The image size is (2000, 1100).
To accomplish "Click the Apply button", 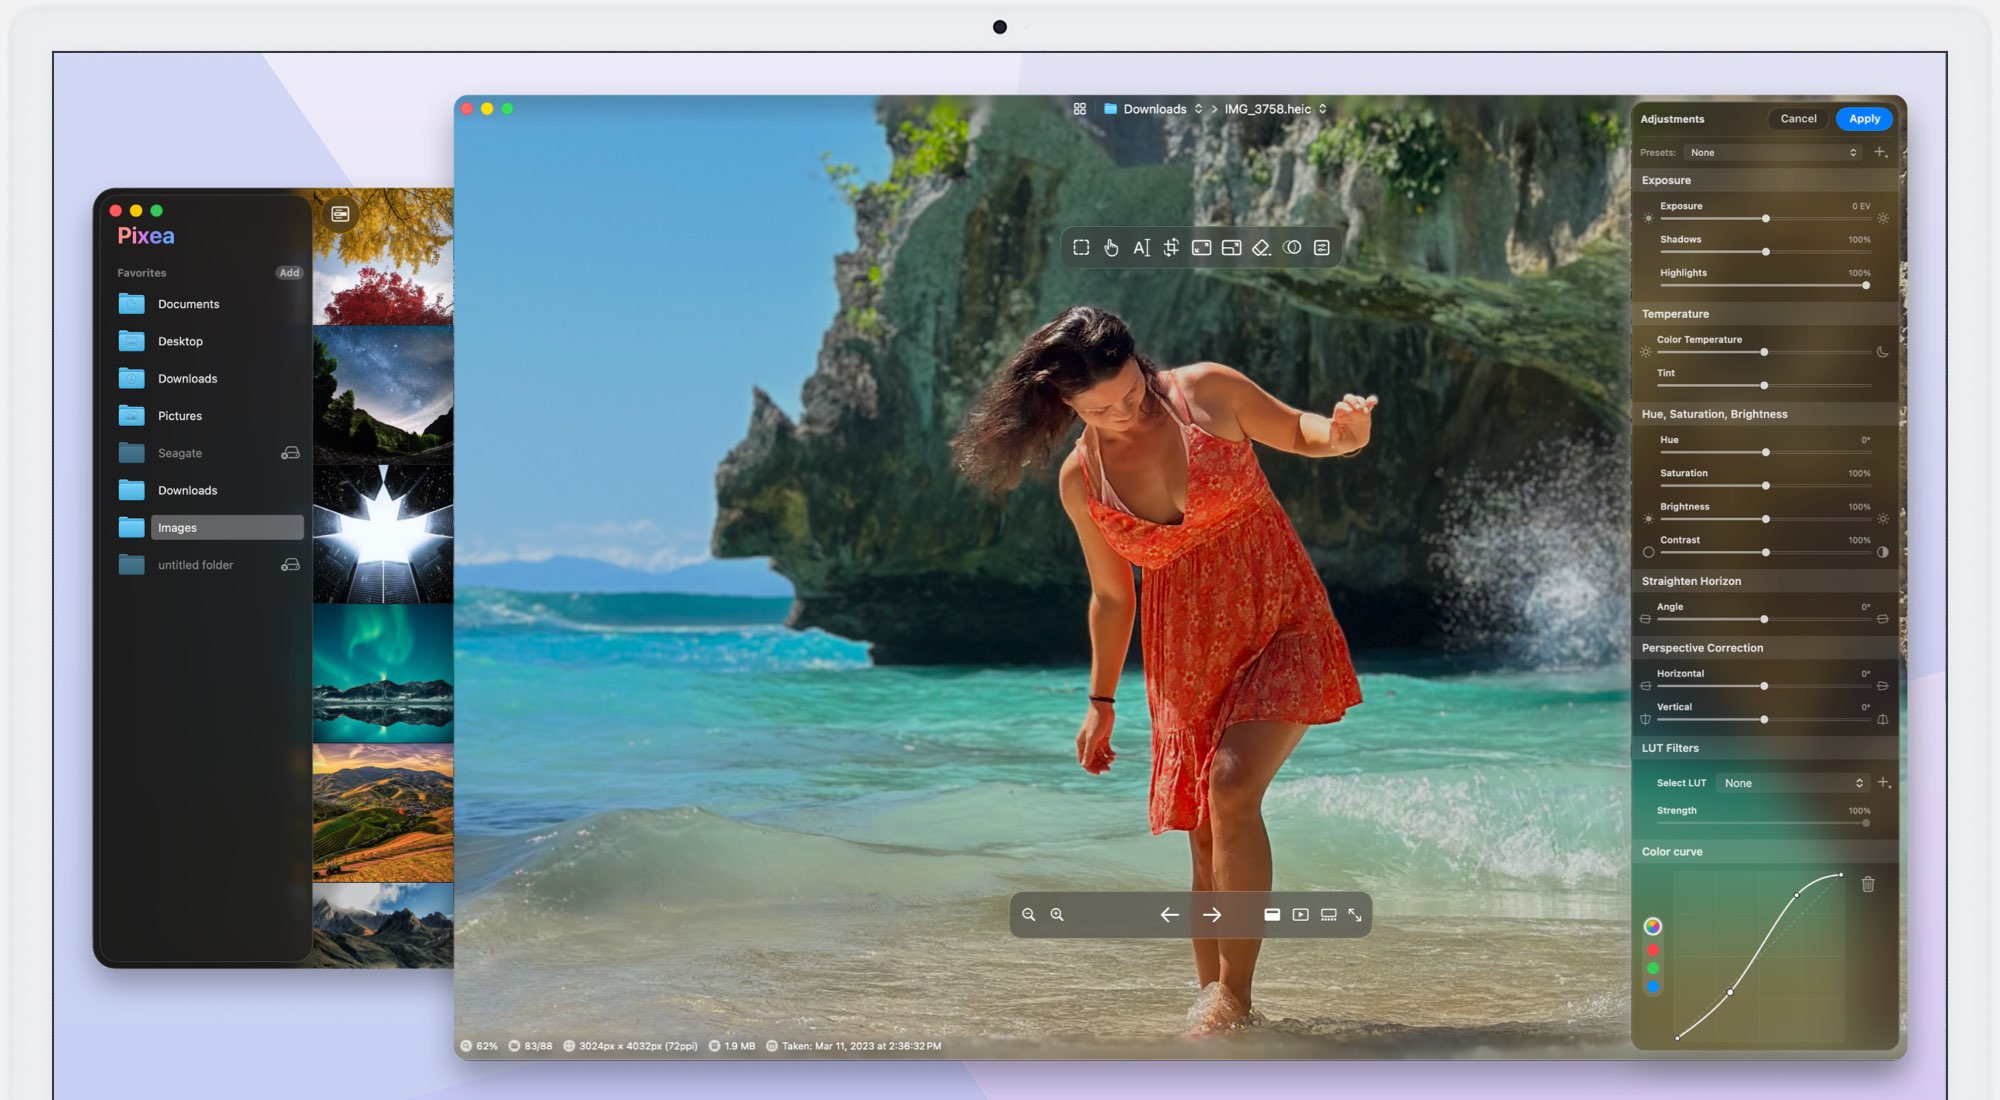I will pos(1864,119).
